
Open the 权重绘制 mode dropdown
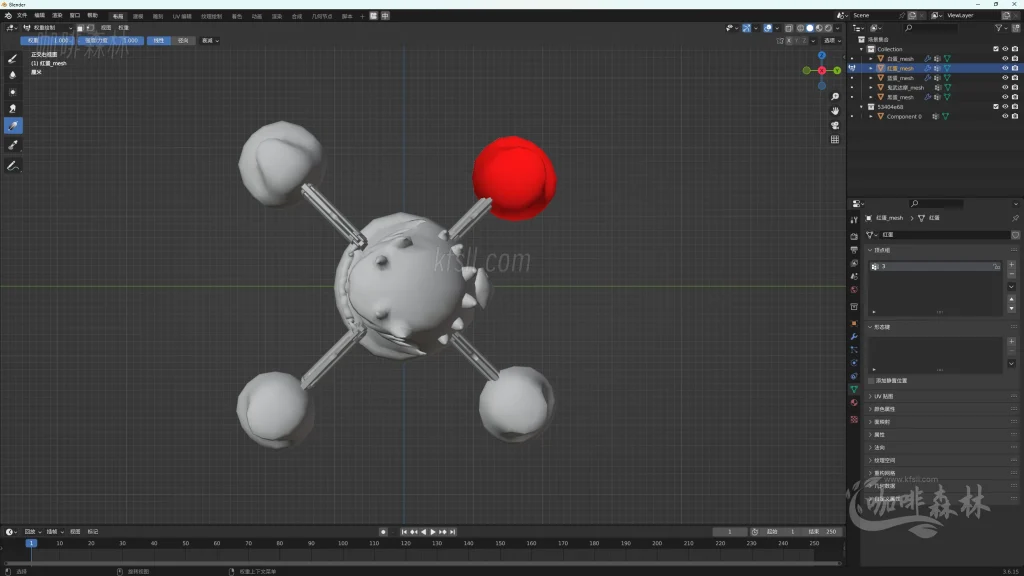[47, 28]
